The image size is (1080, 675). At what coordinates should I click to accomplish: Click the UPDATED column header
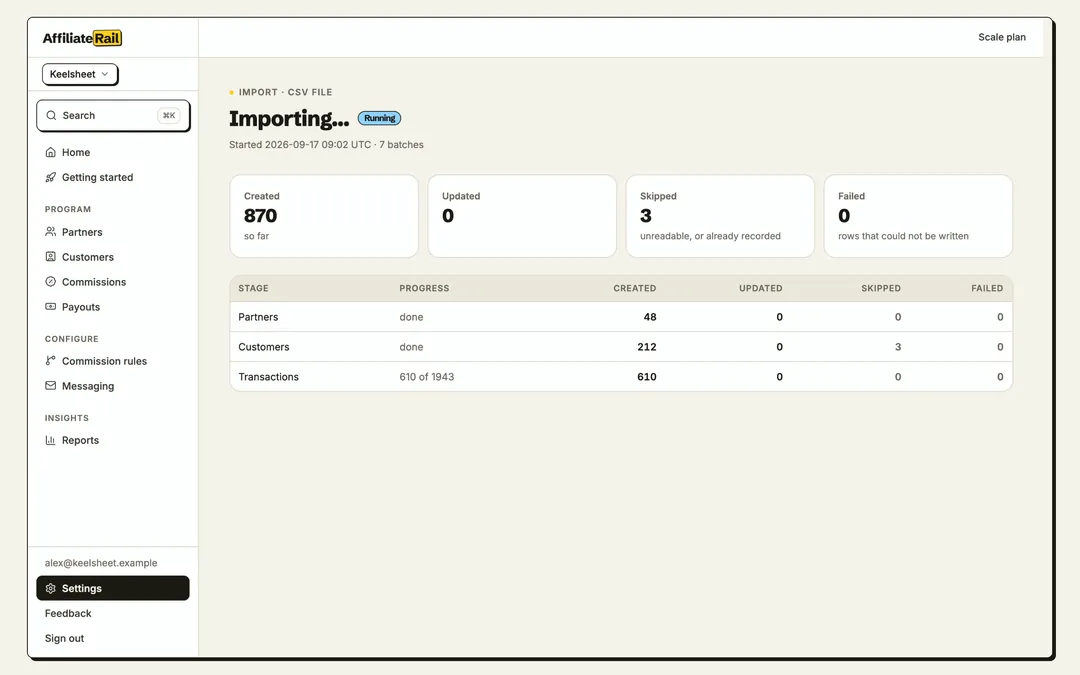pyautogui.click(x=760, y=288)
